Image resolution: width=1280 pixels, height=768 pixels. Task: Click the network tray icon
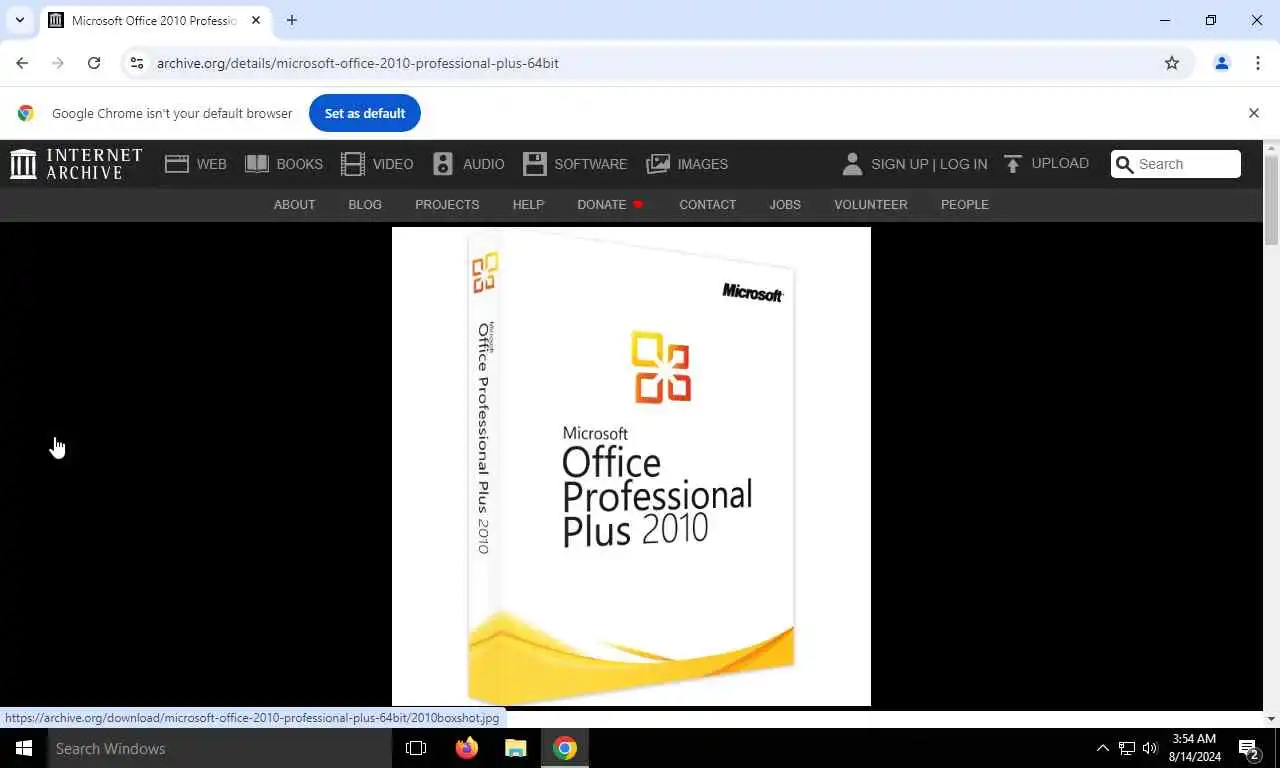[1127, 748]
